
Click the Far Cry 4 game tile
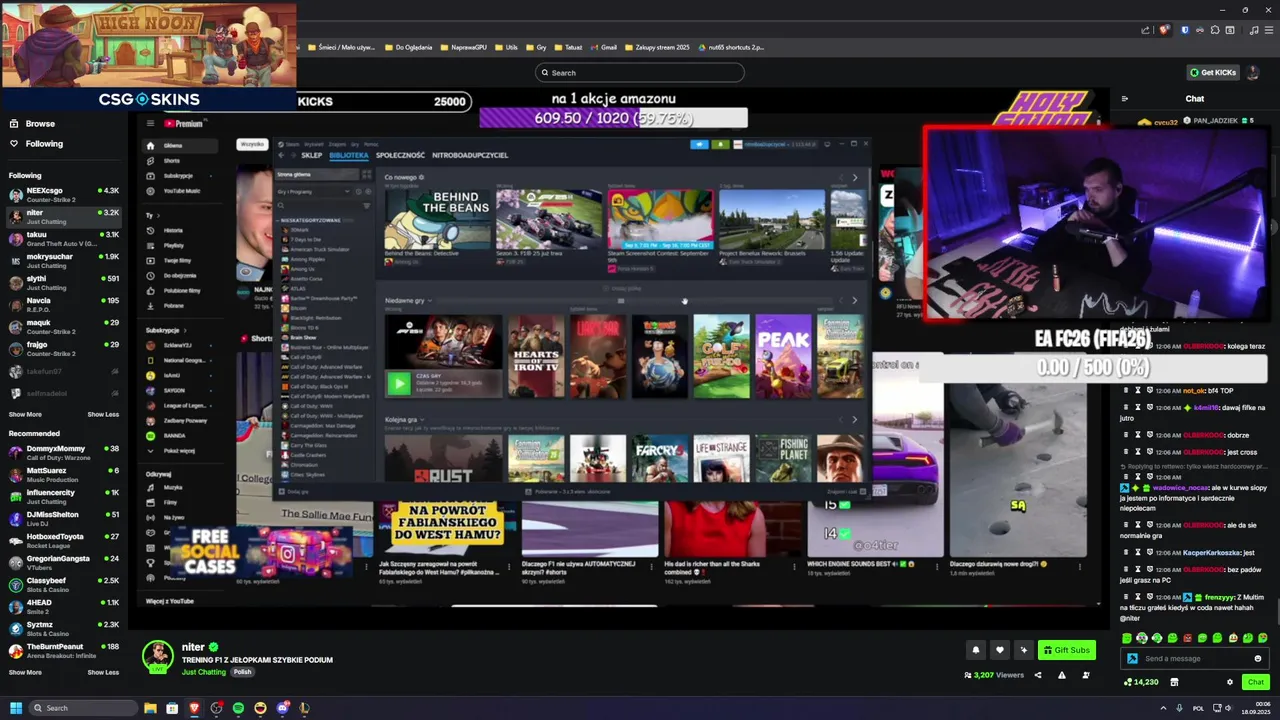660,459
